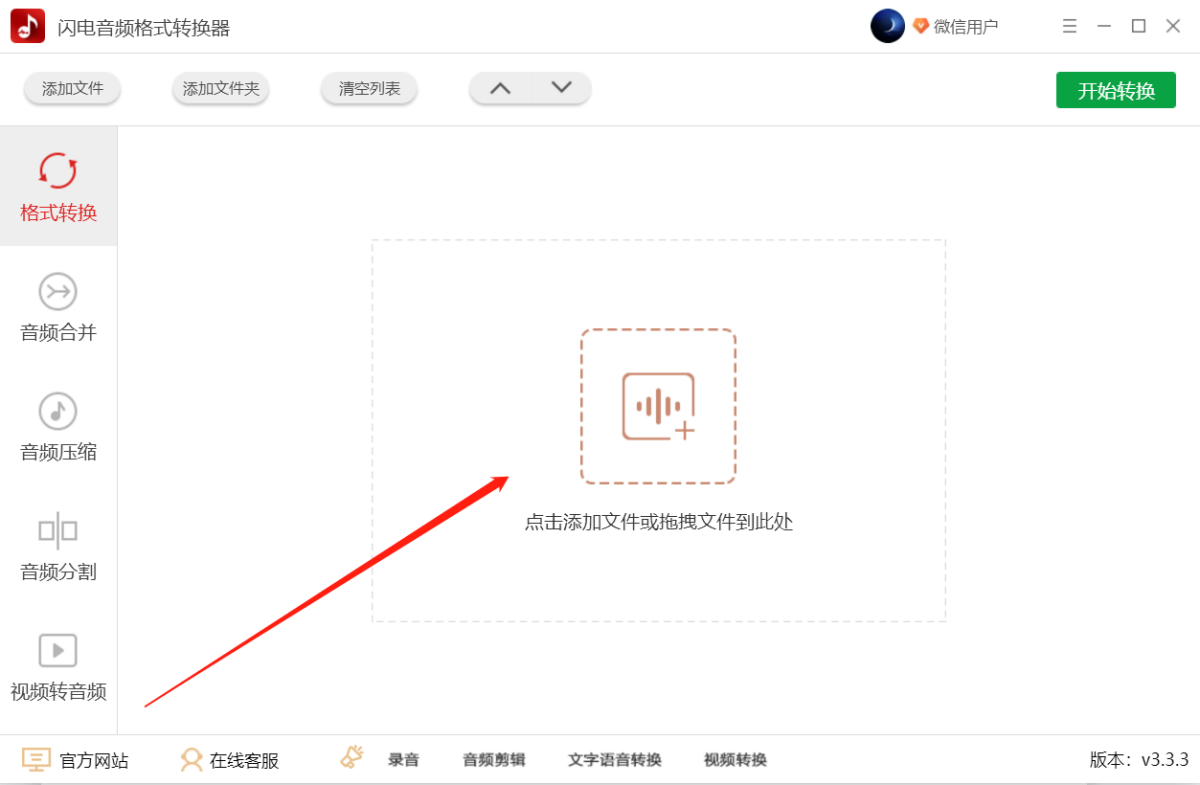Image resolution: width=1200 pixels, height=785 pixels.
Task: Minimize the converter window
Action: 1104,26
